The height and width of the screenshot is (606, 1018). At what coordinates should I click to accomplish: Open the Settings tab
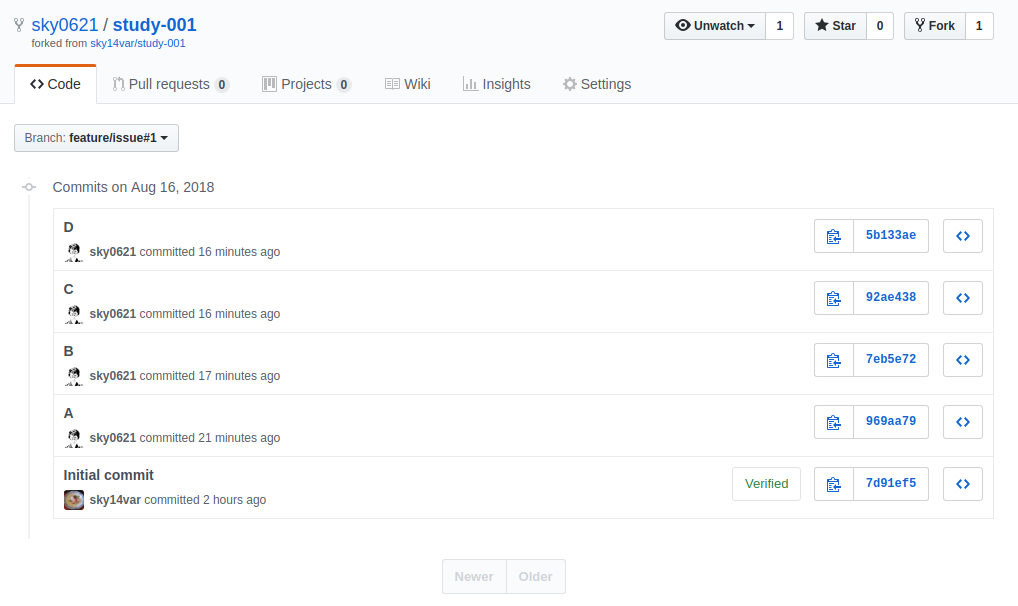pyautogui.click(x=597, y=84)
